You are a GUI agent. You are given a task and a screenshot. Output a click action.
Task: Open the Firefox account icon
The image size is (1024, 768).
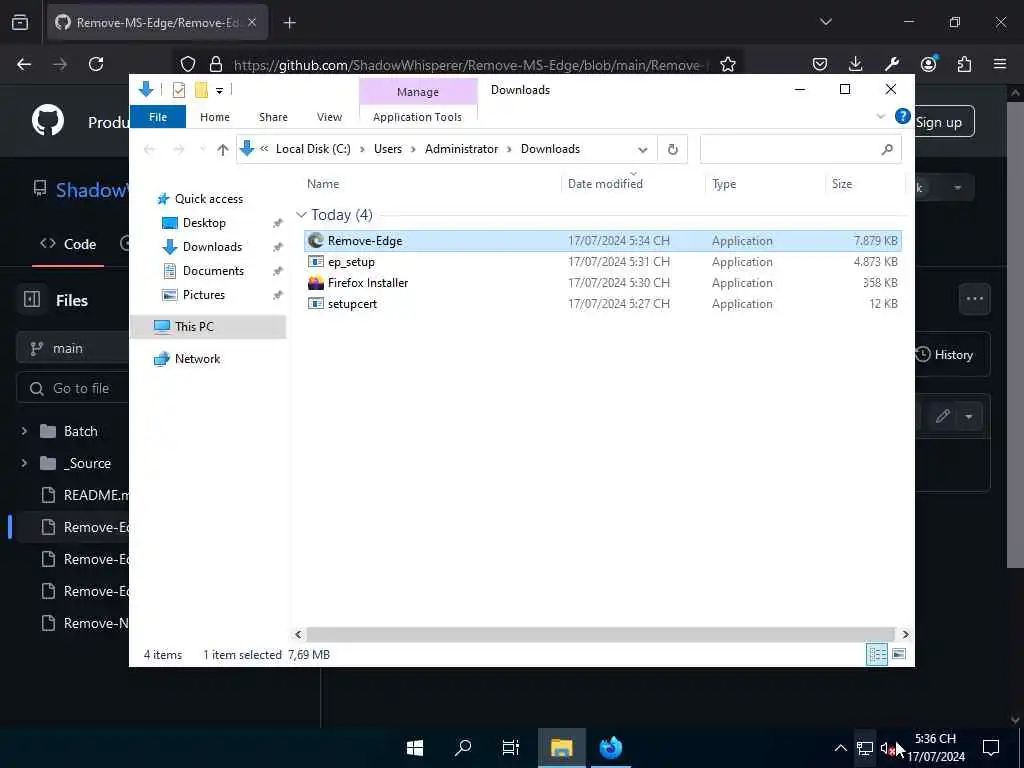pyautogui.click(x=928, y=64)
